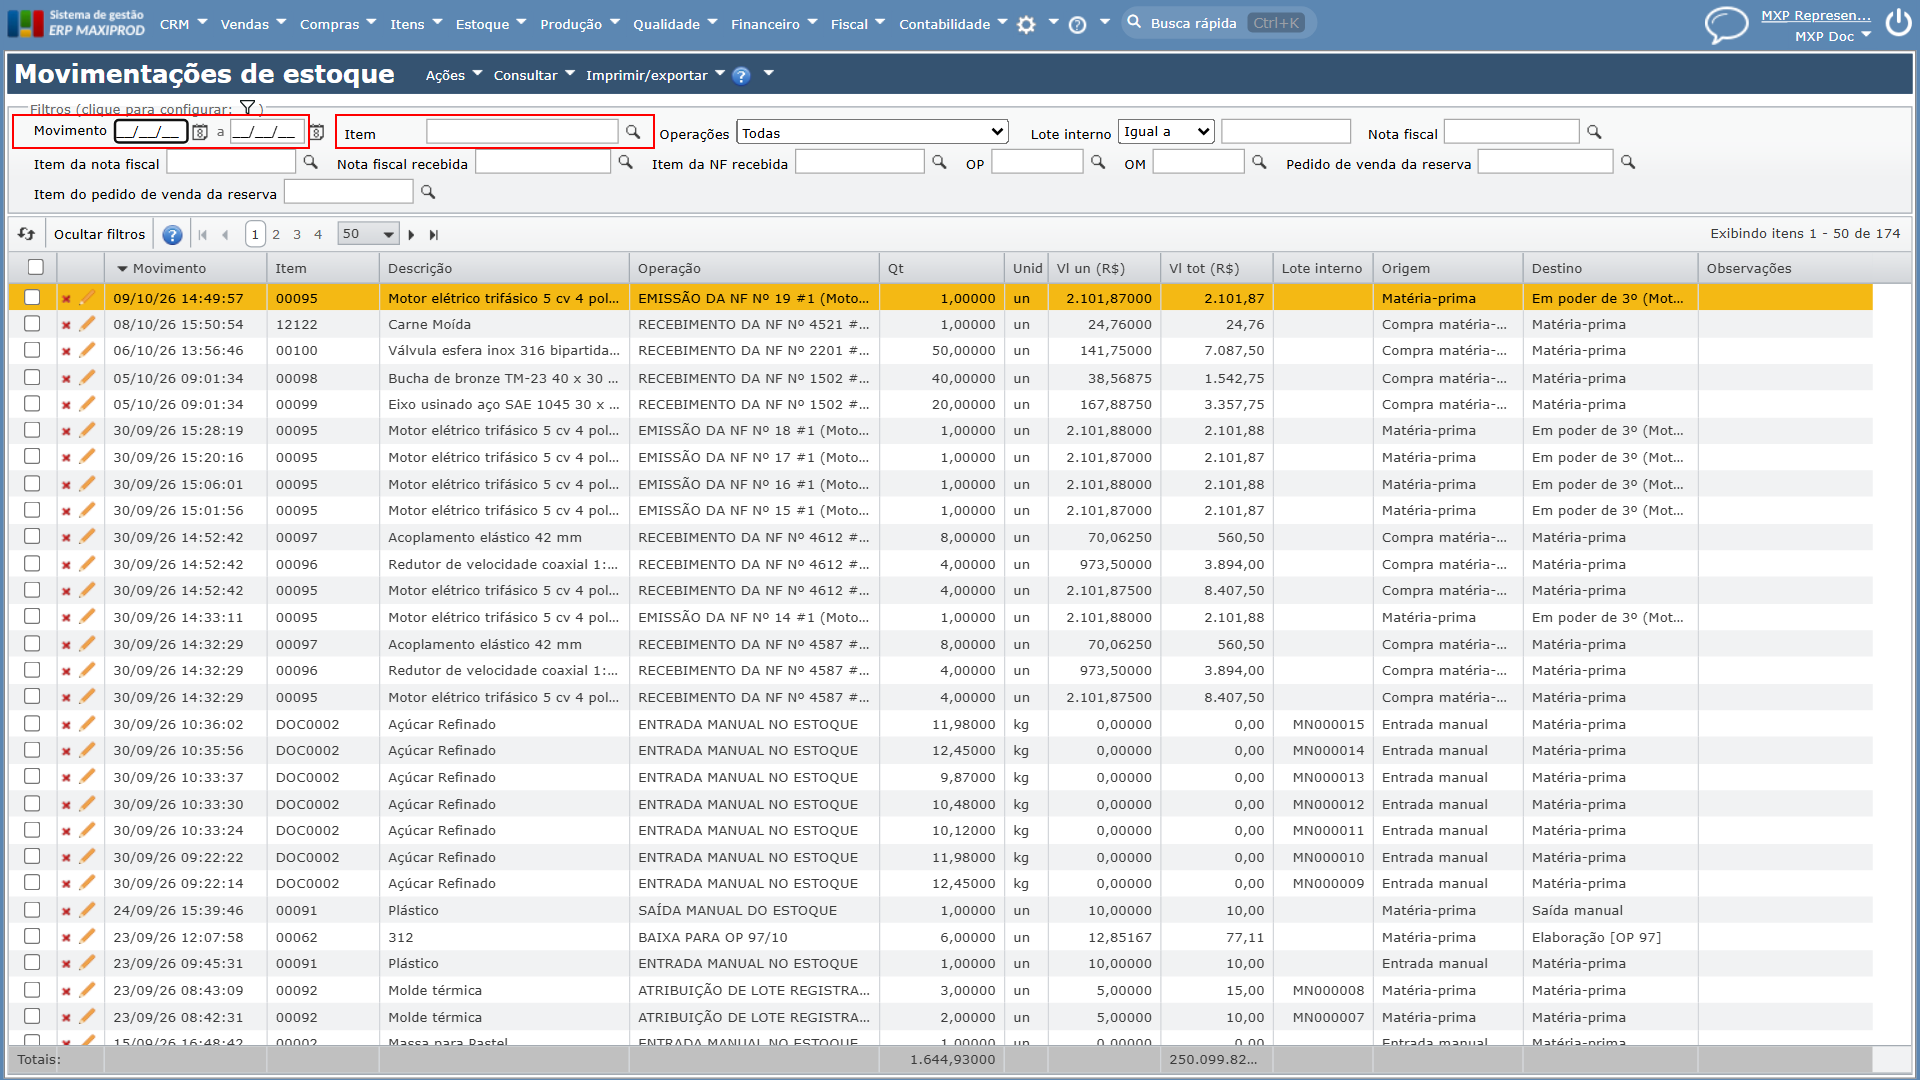Click the power/logout icon
This screenshot has width=1920, height=1080.
[1898, 22]
